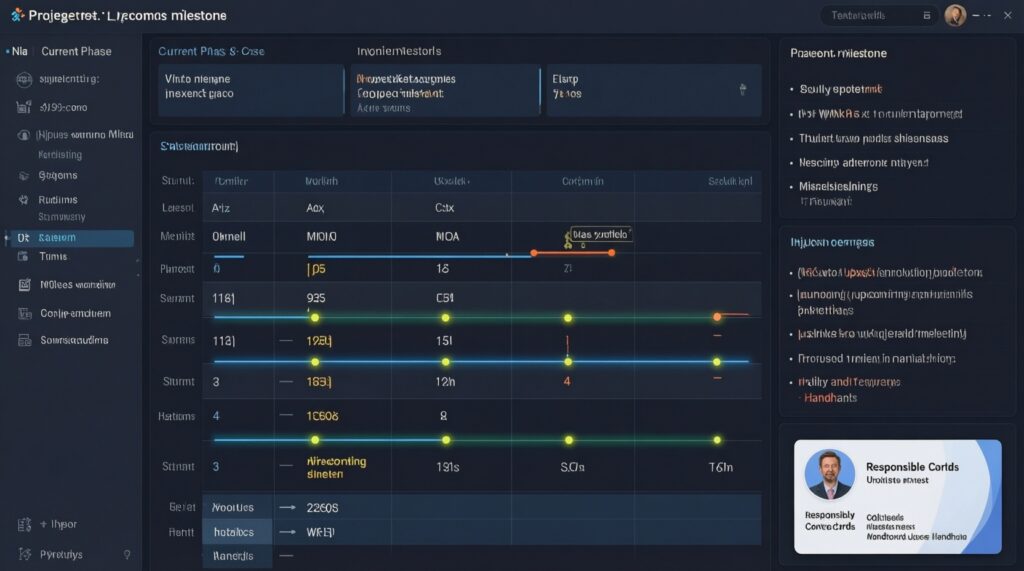Open the Current Phase tab in sidebar
The image size is (1024, 571).
(76, 51)
